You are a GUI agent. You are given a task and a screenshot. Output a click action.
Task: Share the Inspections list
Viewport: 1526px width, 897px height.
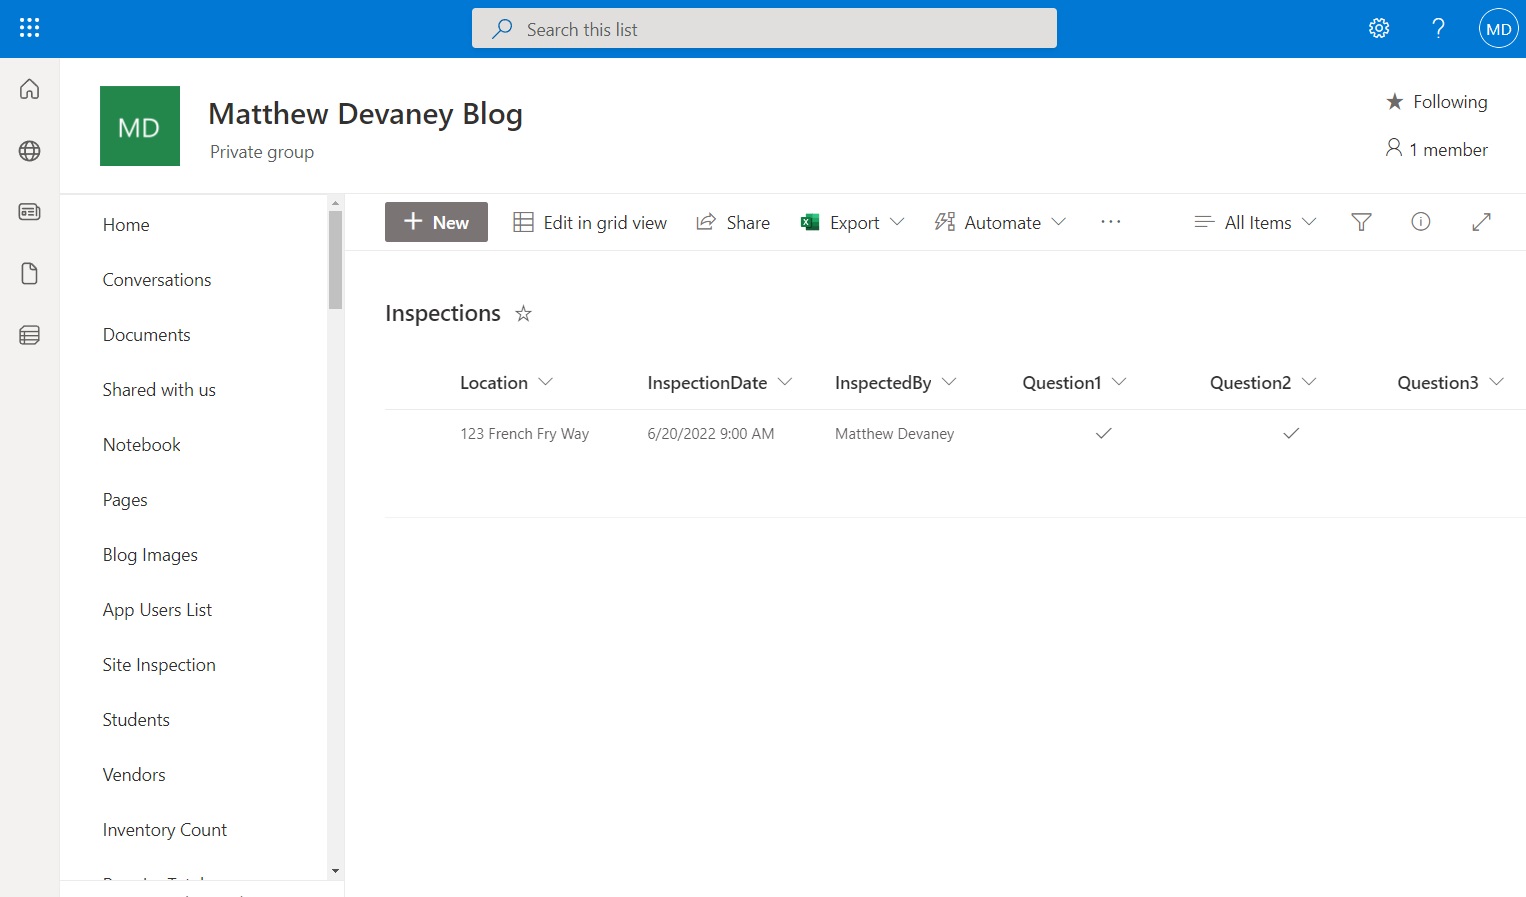click(x=733, y=221)
